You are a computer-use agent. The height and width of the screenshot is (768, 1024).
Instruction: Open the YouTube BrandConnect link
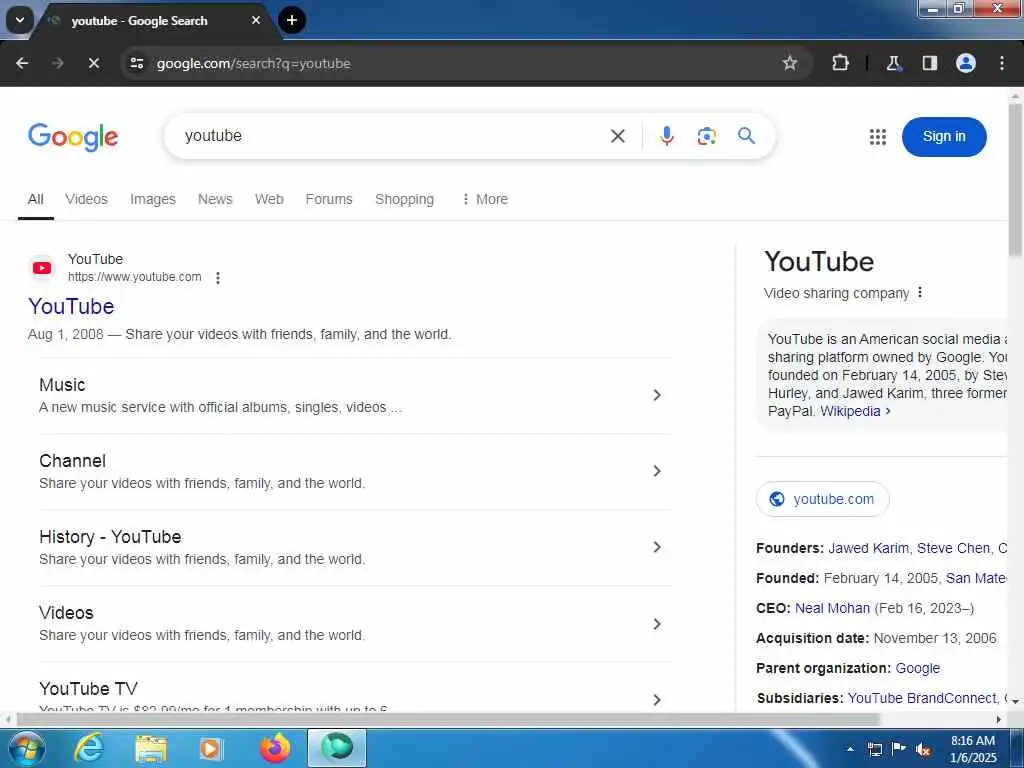click(x=922, y=699)
